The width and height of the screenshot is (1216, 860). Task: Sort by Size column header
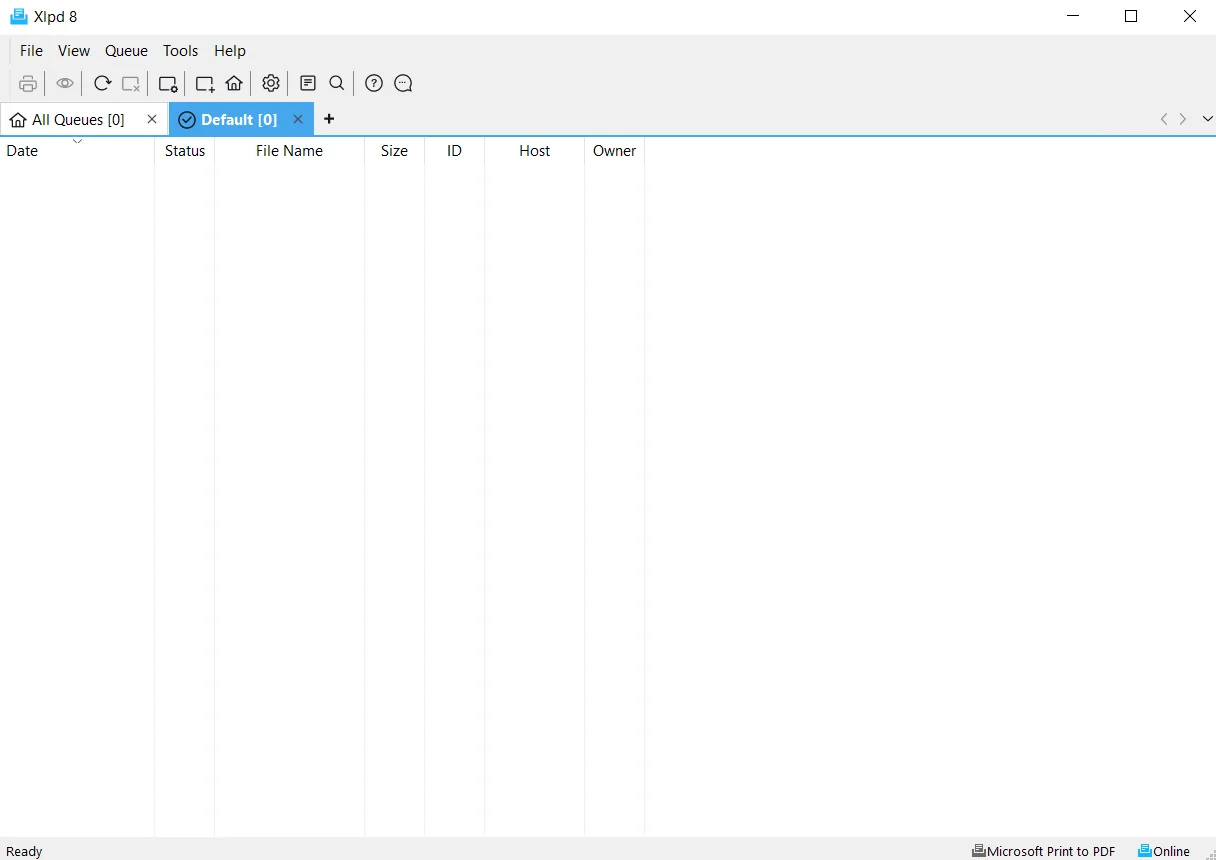point(395,151)
